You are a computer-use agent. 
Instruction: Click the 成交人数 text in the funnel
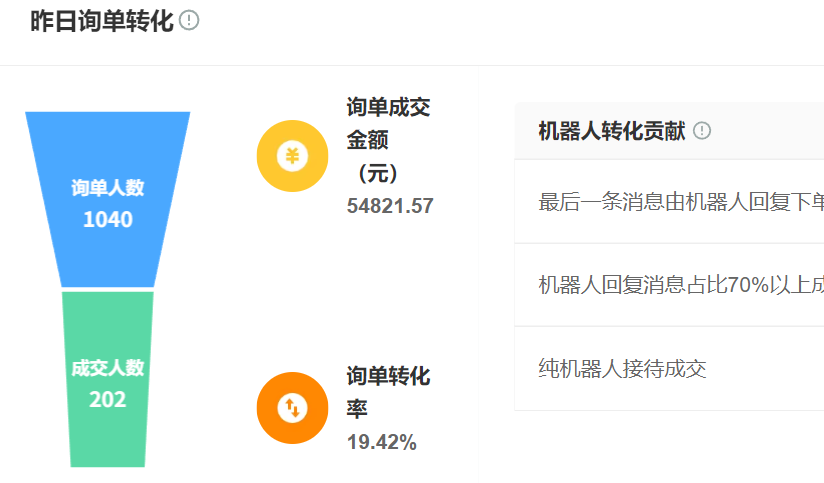108,368
